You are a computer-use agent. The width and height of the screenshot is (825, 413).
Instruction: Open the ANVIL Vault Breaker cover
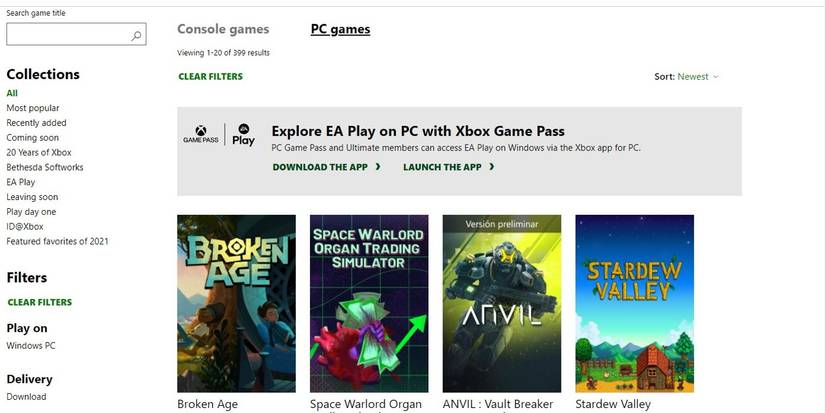501,303
